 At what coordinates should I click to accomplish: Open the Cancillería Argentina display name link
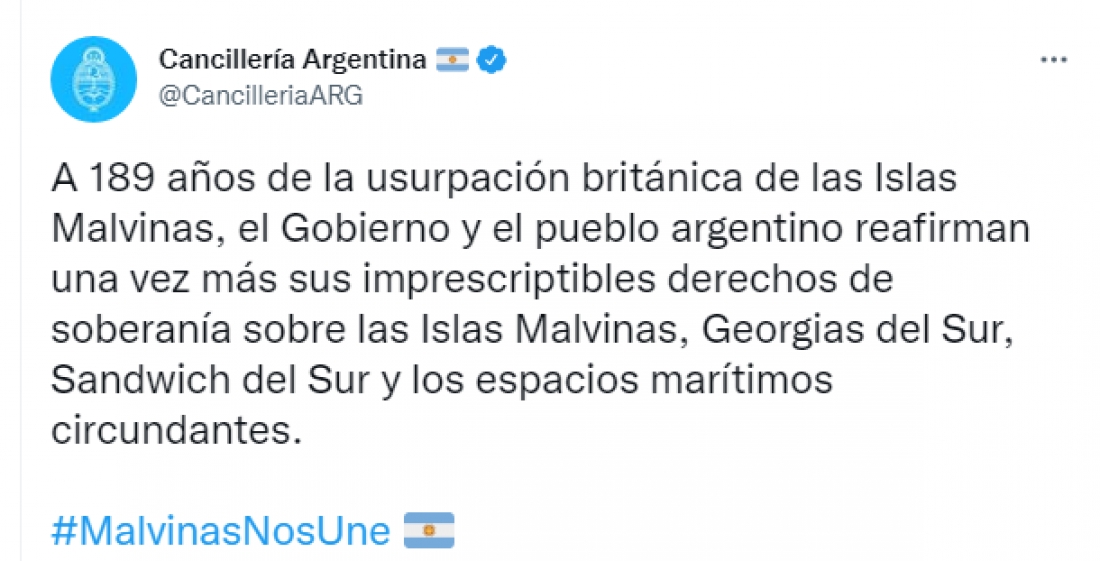coord(293,60)
